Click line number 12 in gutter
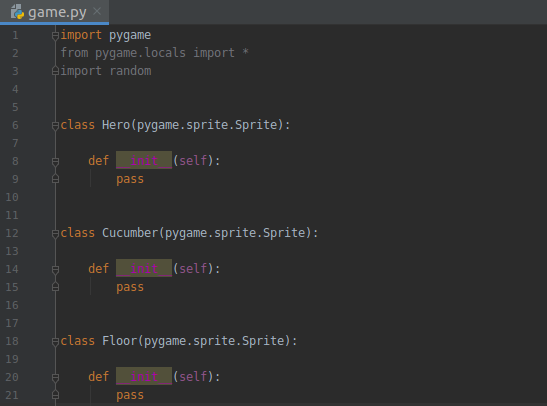 (12, 233)
